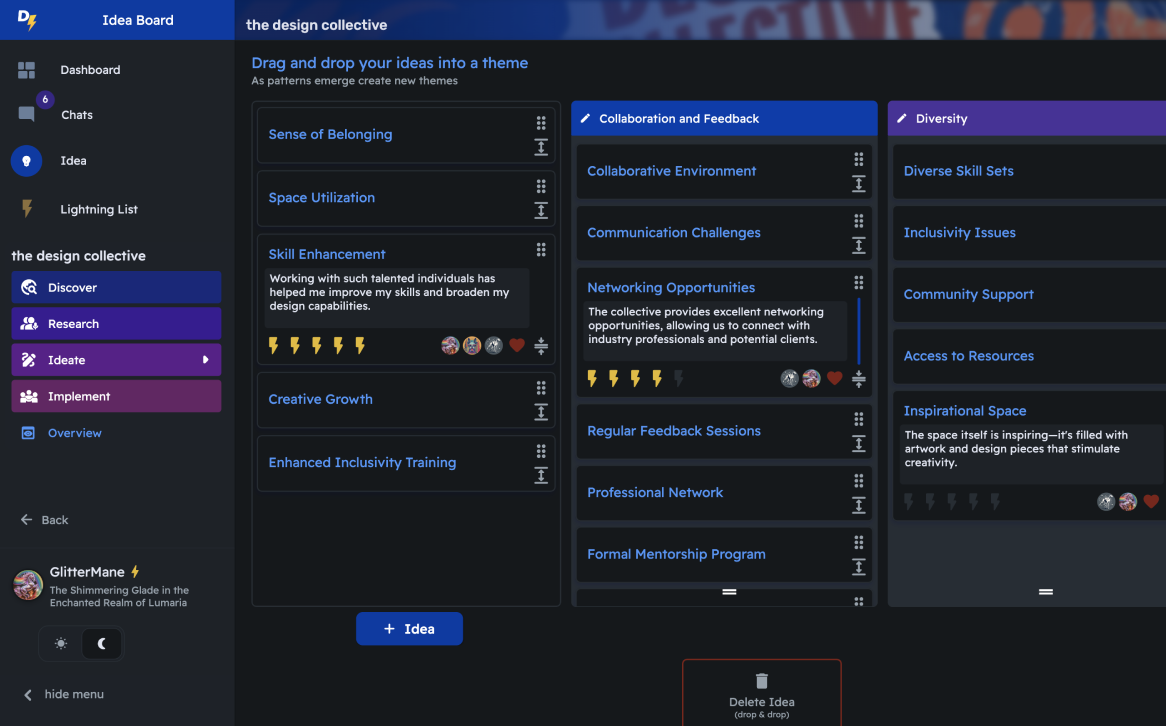This screenshot has width=1166, height=726.
Task: Open the Discover stage
Action: pyautogui.click(x=116, y=287)
